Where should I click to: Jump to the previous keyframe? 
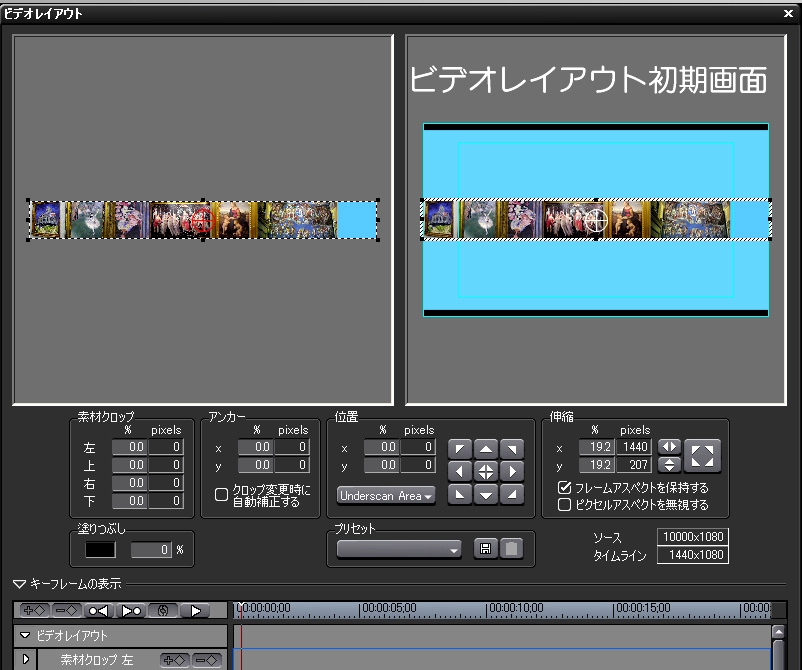[98, 610]
